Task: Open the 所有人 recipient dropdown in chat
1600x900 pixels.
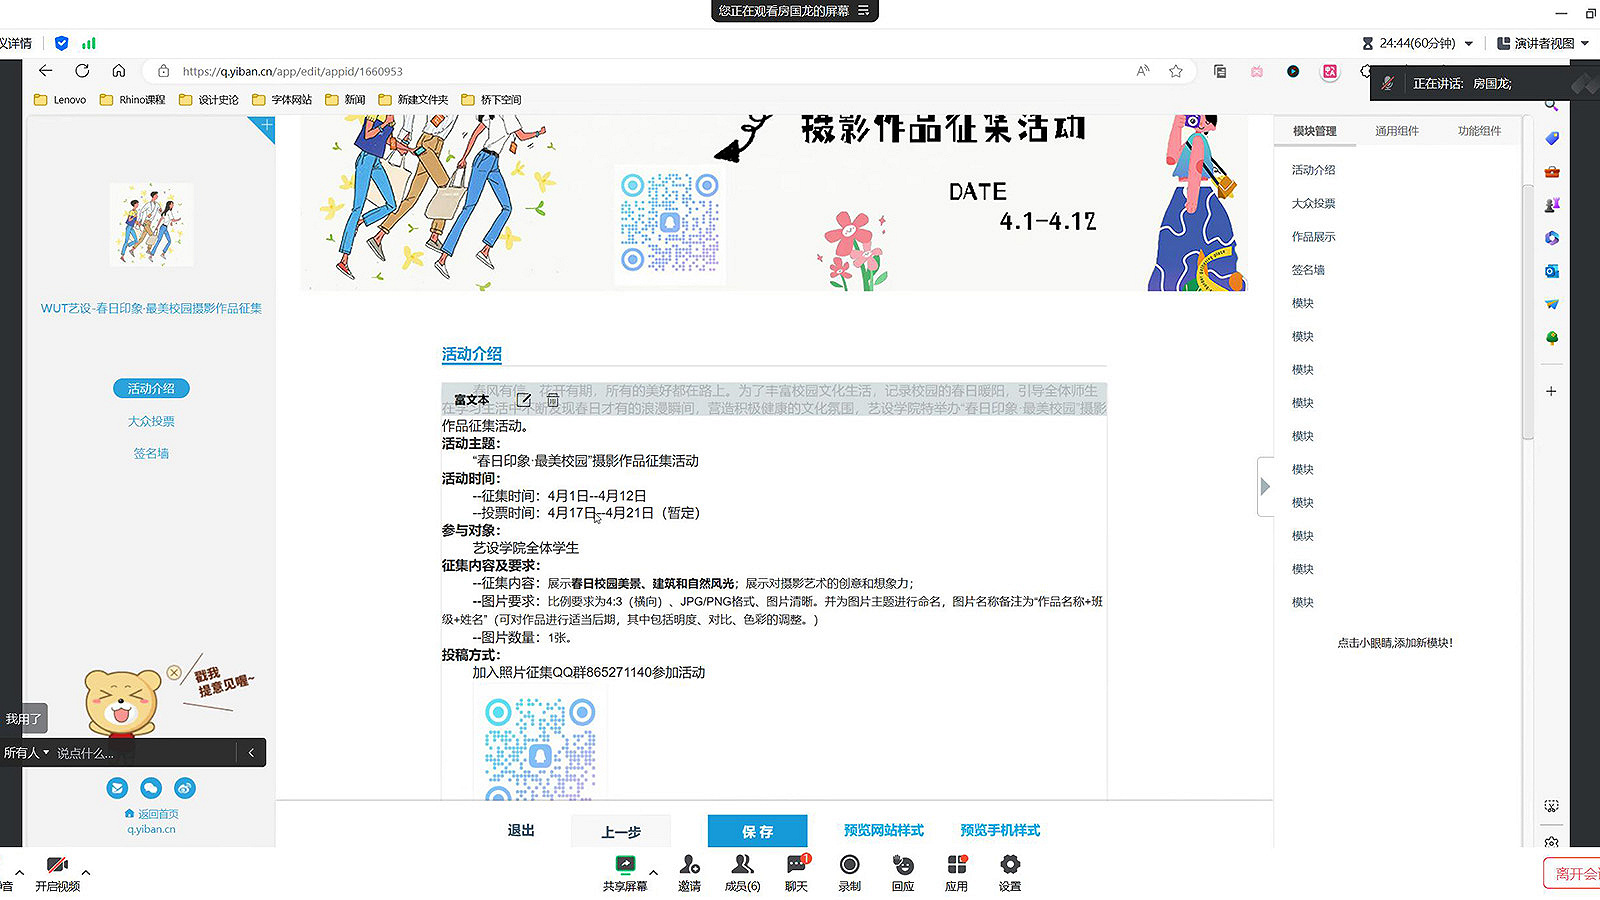Action: pyautogui.click(x=26, y=753)
